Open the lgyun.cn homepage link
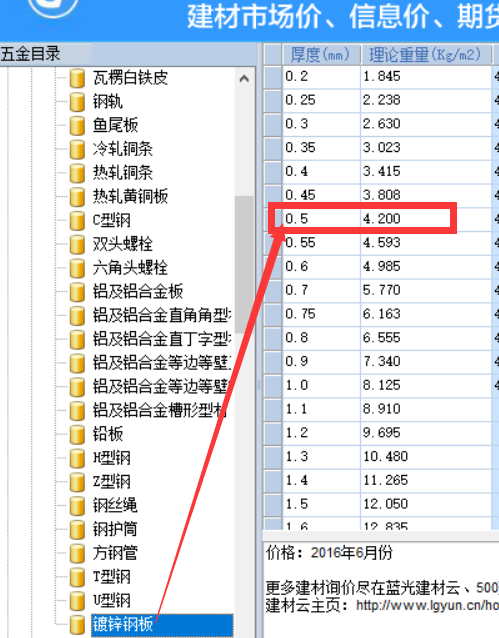499x638 pixels. (427, 605)
